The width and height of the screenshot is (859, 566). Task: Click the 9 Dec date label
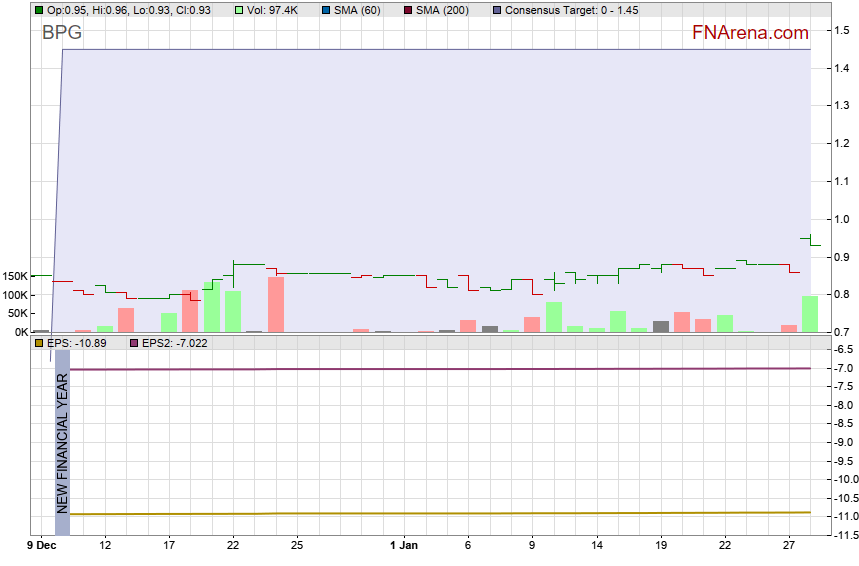click(41, 545)
